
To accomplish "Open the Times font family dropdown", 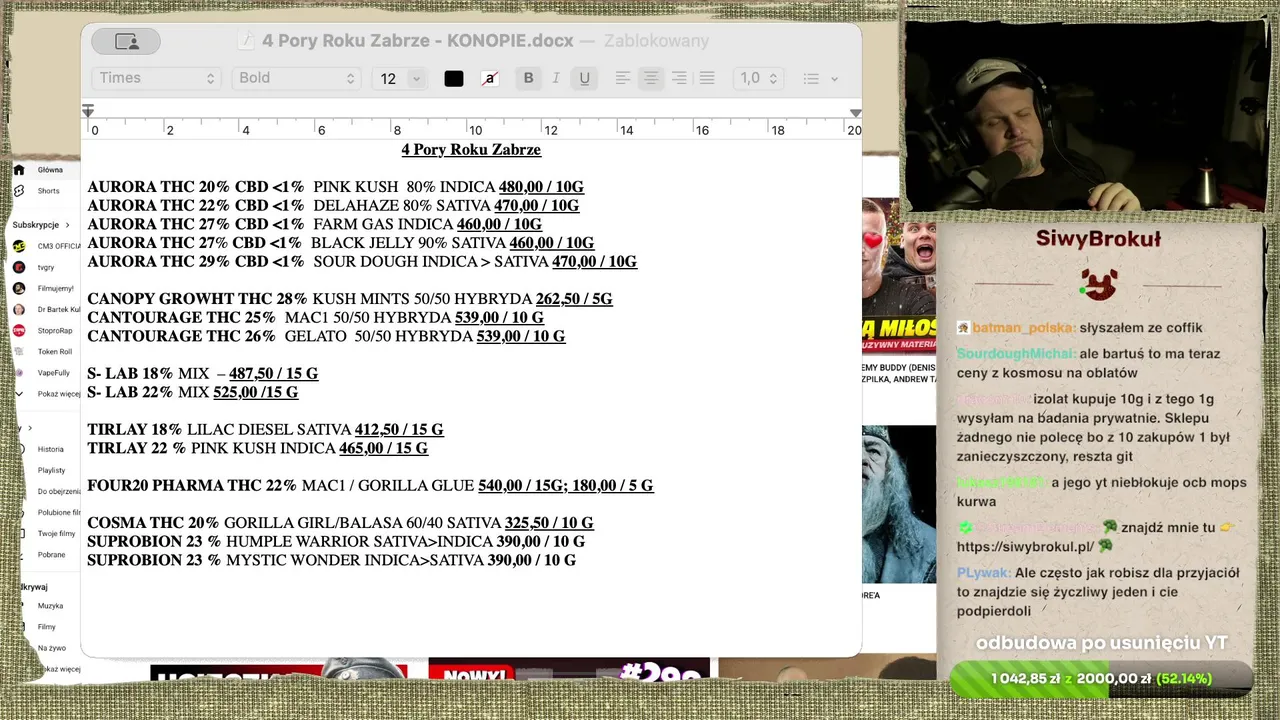I will (x=156, y=78).
